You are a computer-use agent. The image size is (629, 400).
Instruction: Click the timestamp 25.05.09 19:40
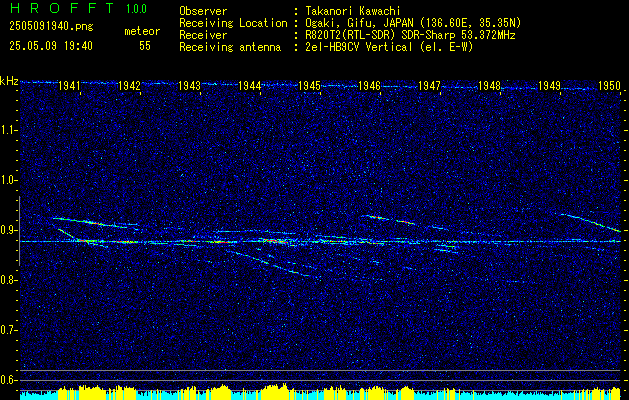pyautogui.click(x=51, y=46)
